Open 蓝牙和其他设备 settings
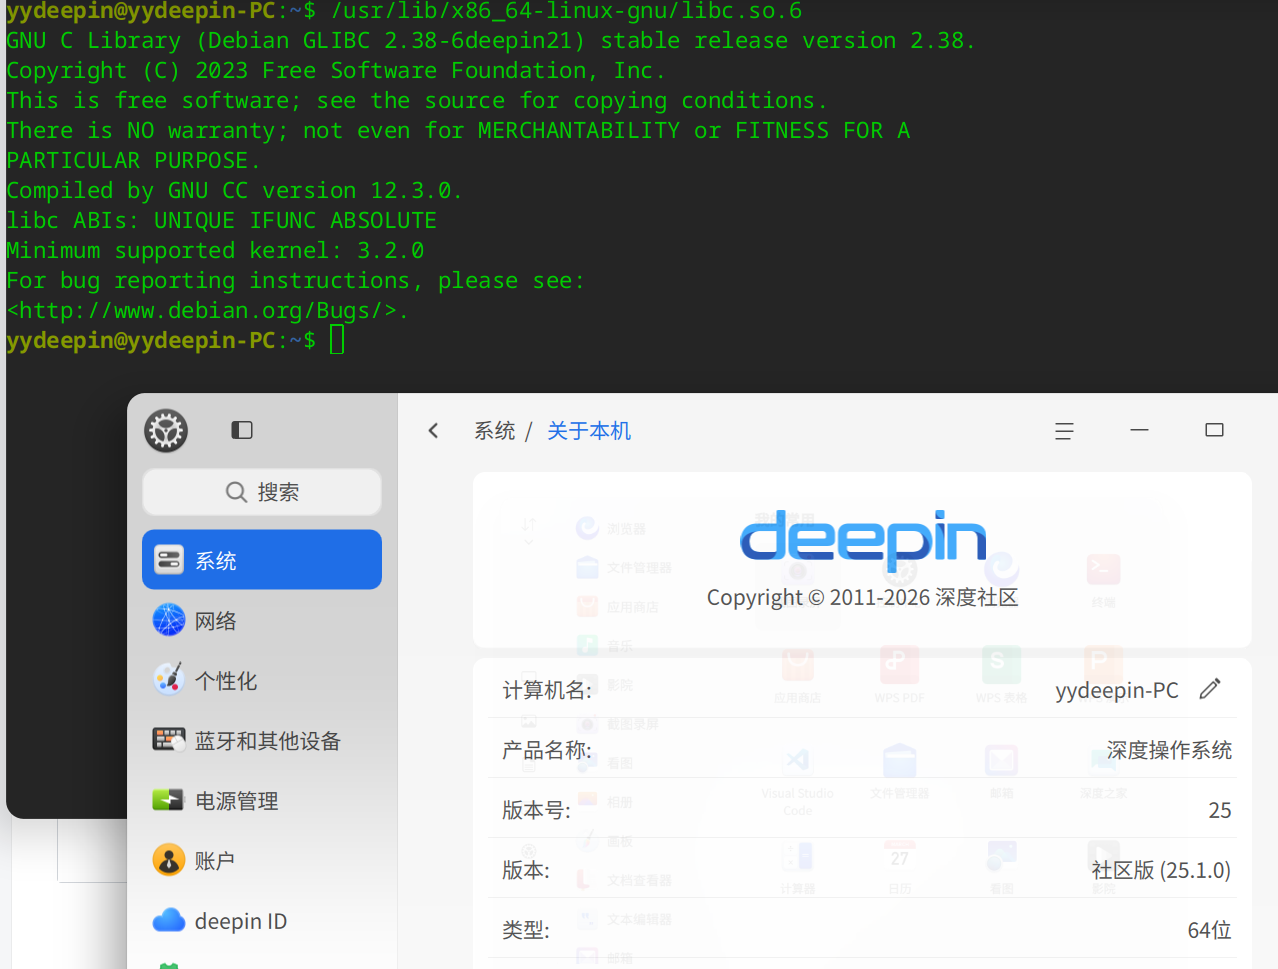Viewport: 1278px width, 969px height. [262, 740]
